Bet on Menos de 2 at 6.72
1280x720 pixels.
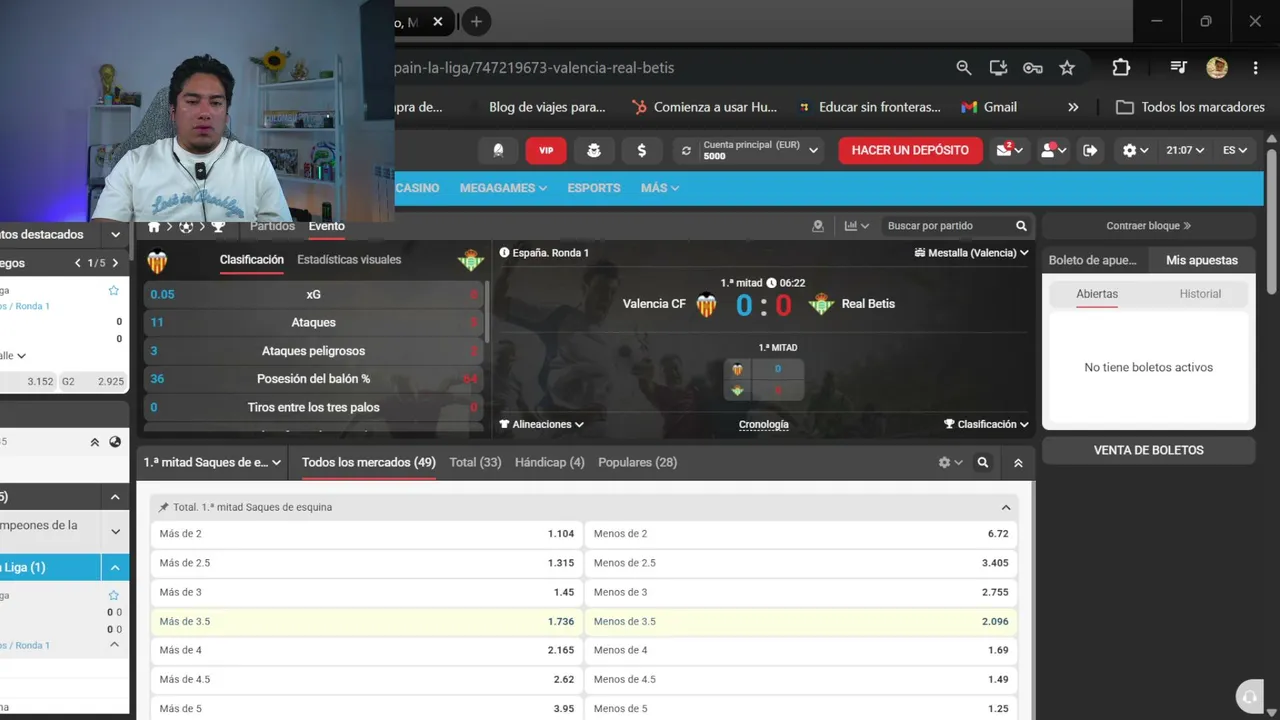pyautogui.click(x=801, y=534)
